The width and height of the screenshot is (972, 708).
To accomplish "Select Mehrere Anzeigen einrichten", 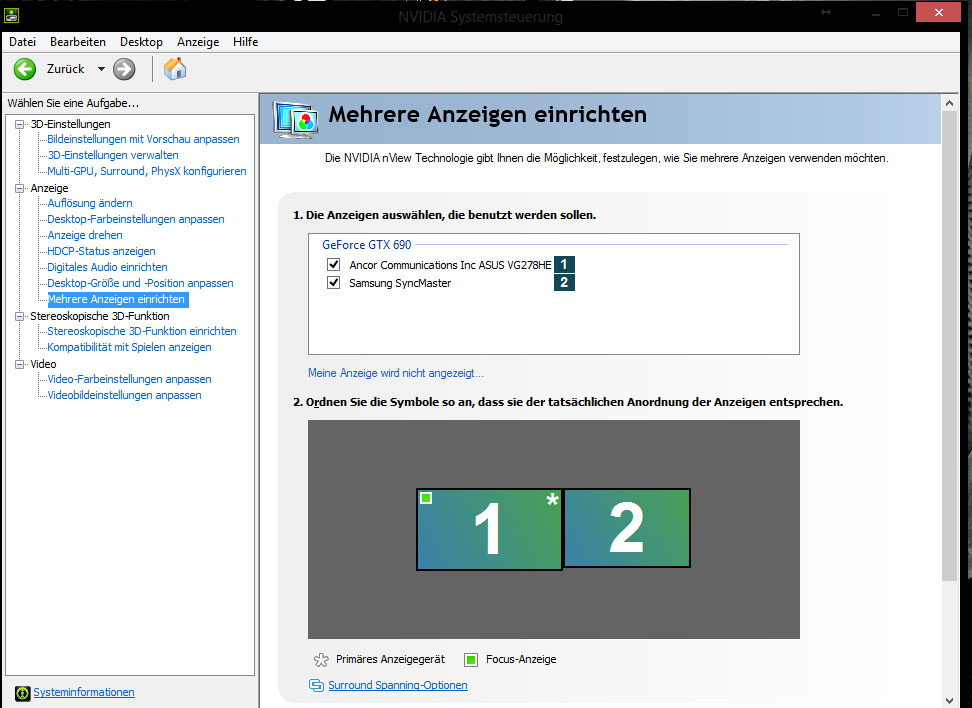I will click(x=117, y=299).
